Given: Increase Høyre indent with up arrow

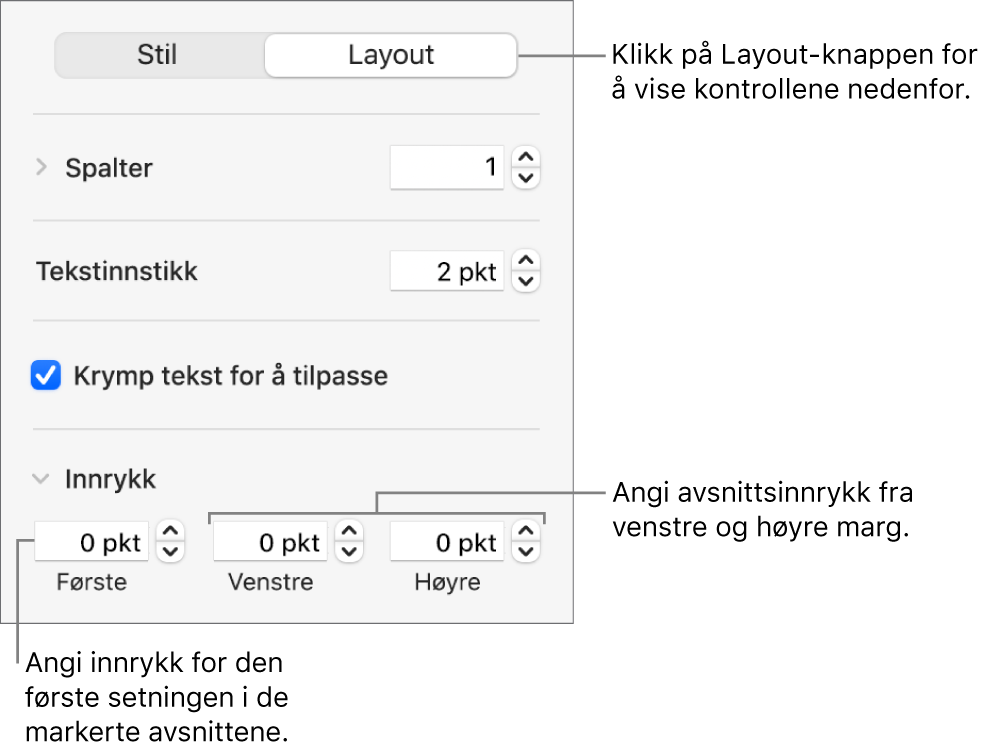Looking at the screenshot, I should (x=526, y=530).
